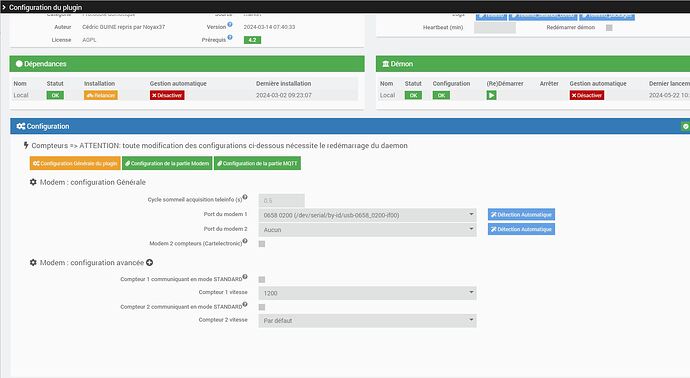Toggle the Redémarrer démon checkbox
The height and width of the screenshot is (378, 690).
[x=609, y=28]
